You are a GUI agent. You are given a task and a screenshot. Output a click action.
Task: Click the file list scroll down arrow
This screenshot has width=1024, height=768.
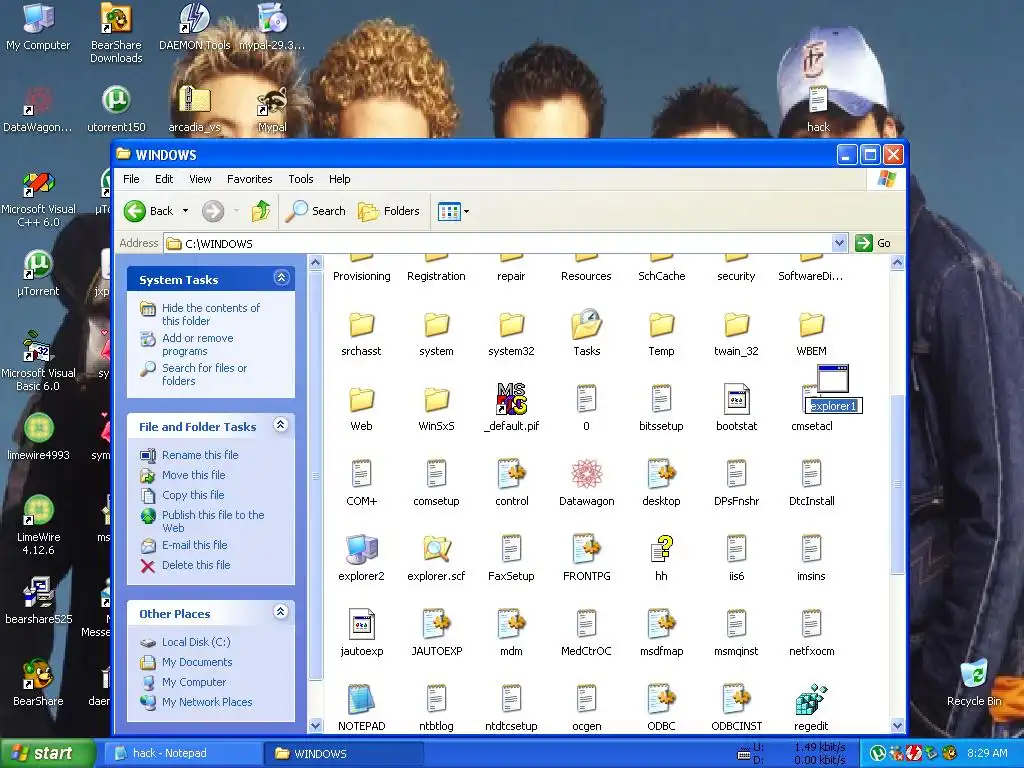tap(897, 726)
